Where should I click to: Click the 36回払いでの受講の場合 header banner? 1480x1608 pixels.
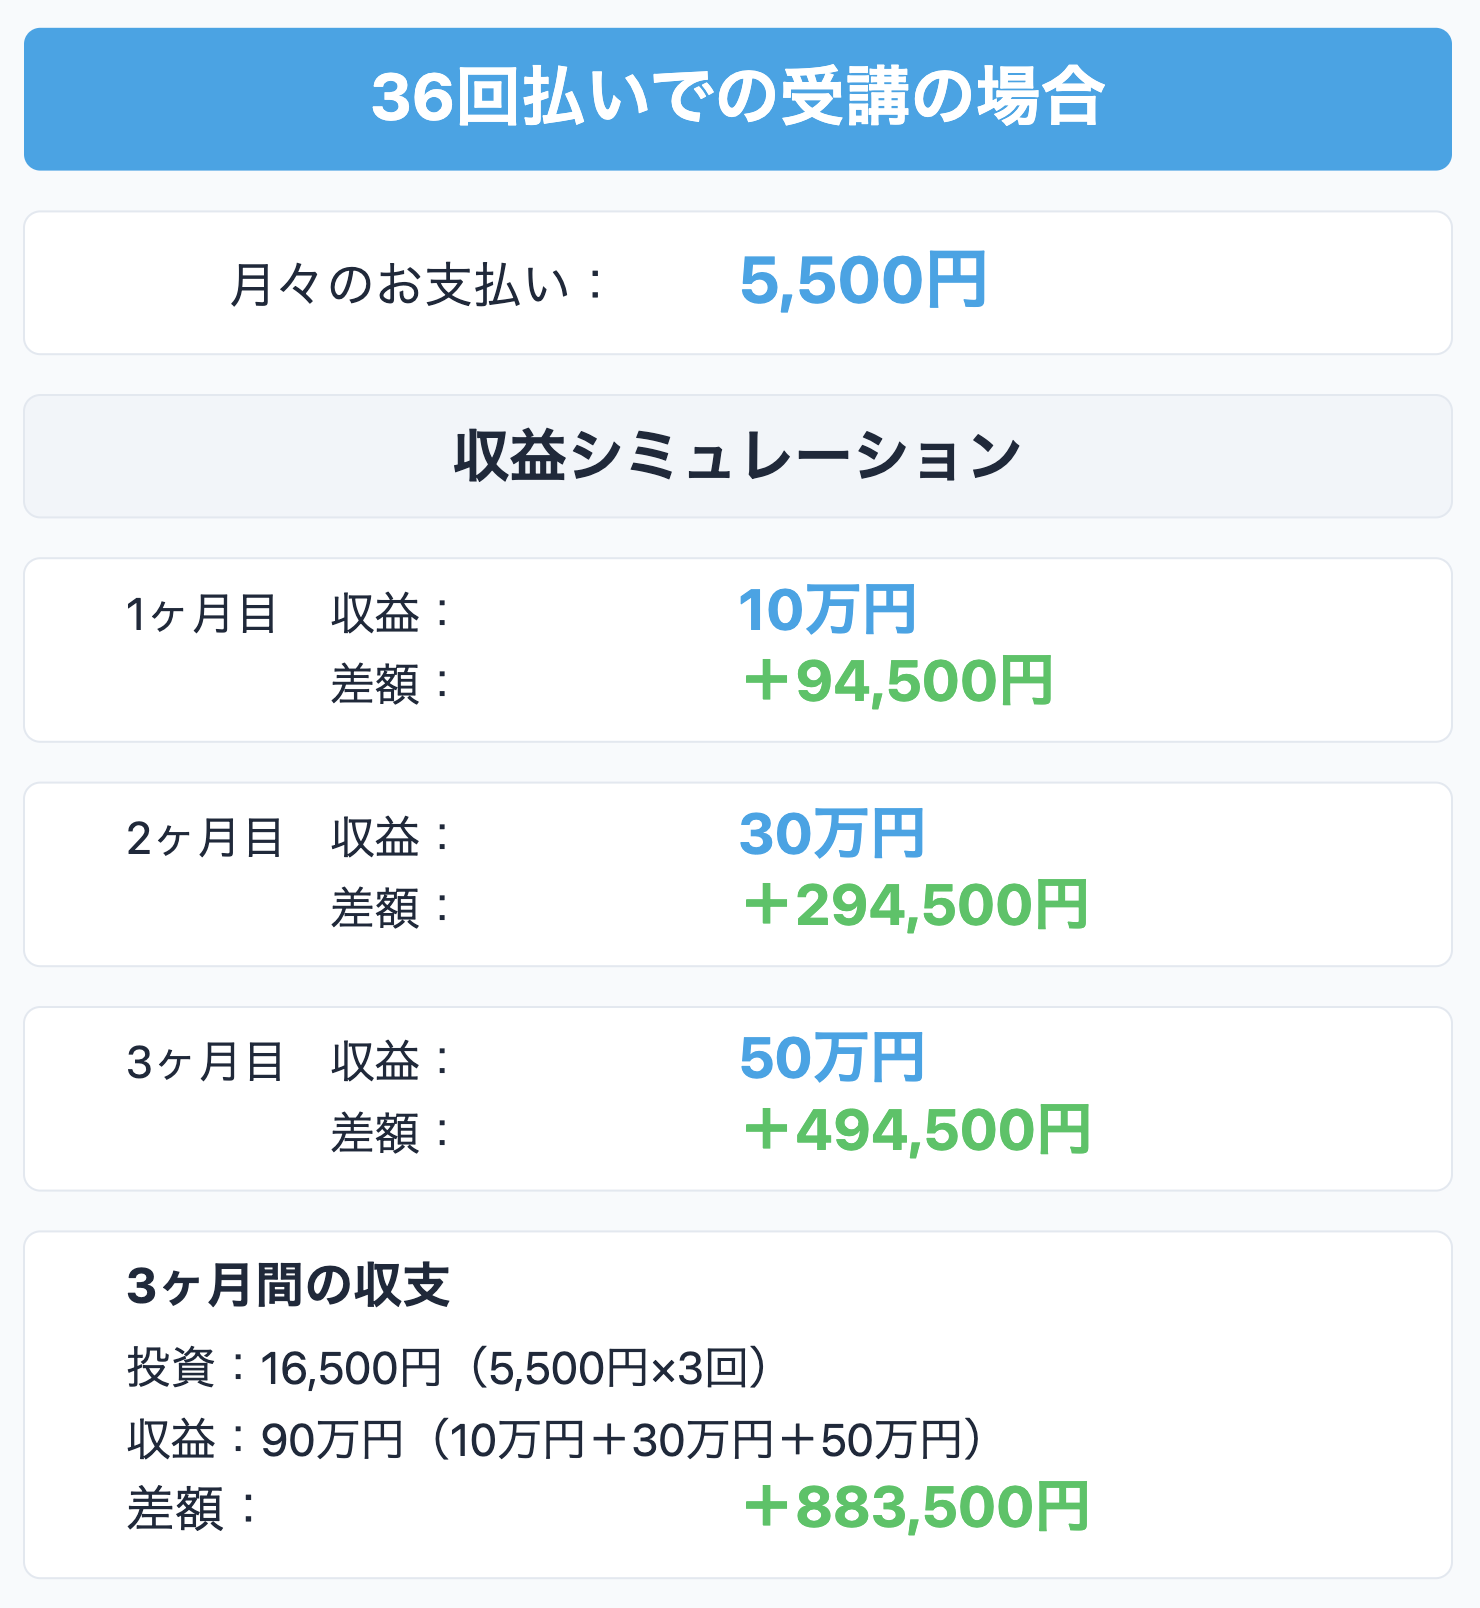click(738, 99)
